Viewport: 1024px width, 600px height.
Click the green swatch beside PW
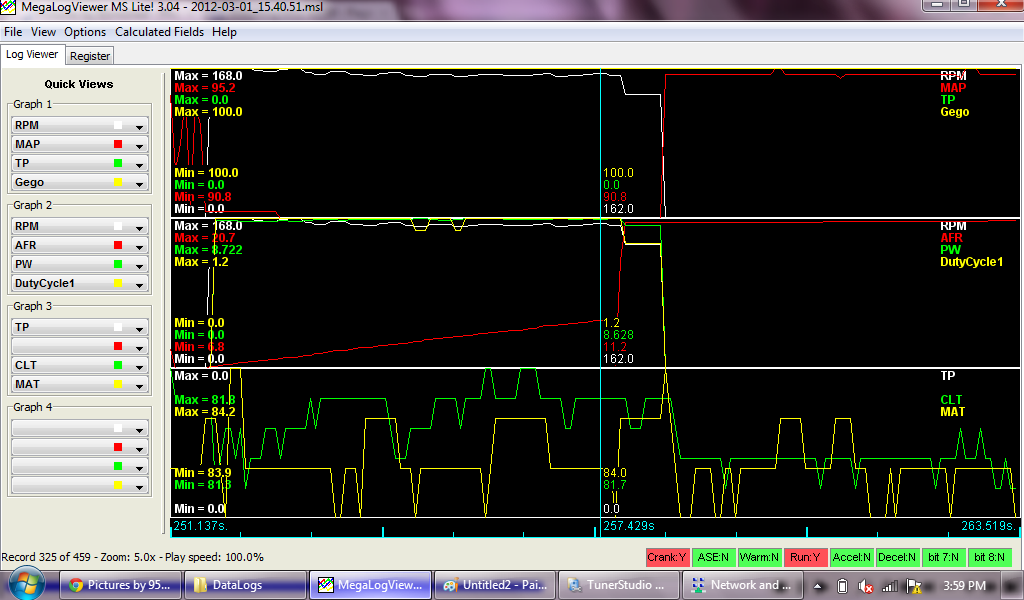click(x=118, y=264)
